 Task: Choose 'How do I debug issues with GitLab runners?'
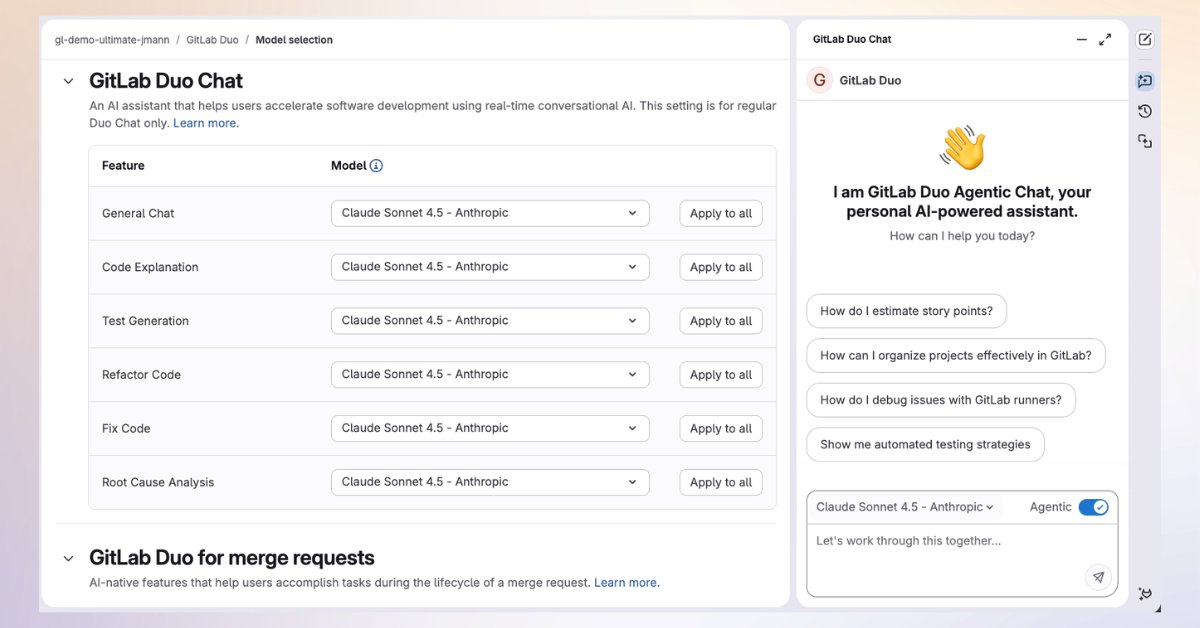(x=941, y=400)
